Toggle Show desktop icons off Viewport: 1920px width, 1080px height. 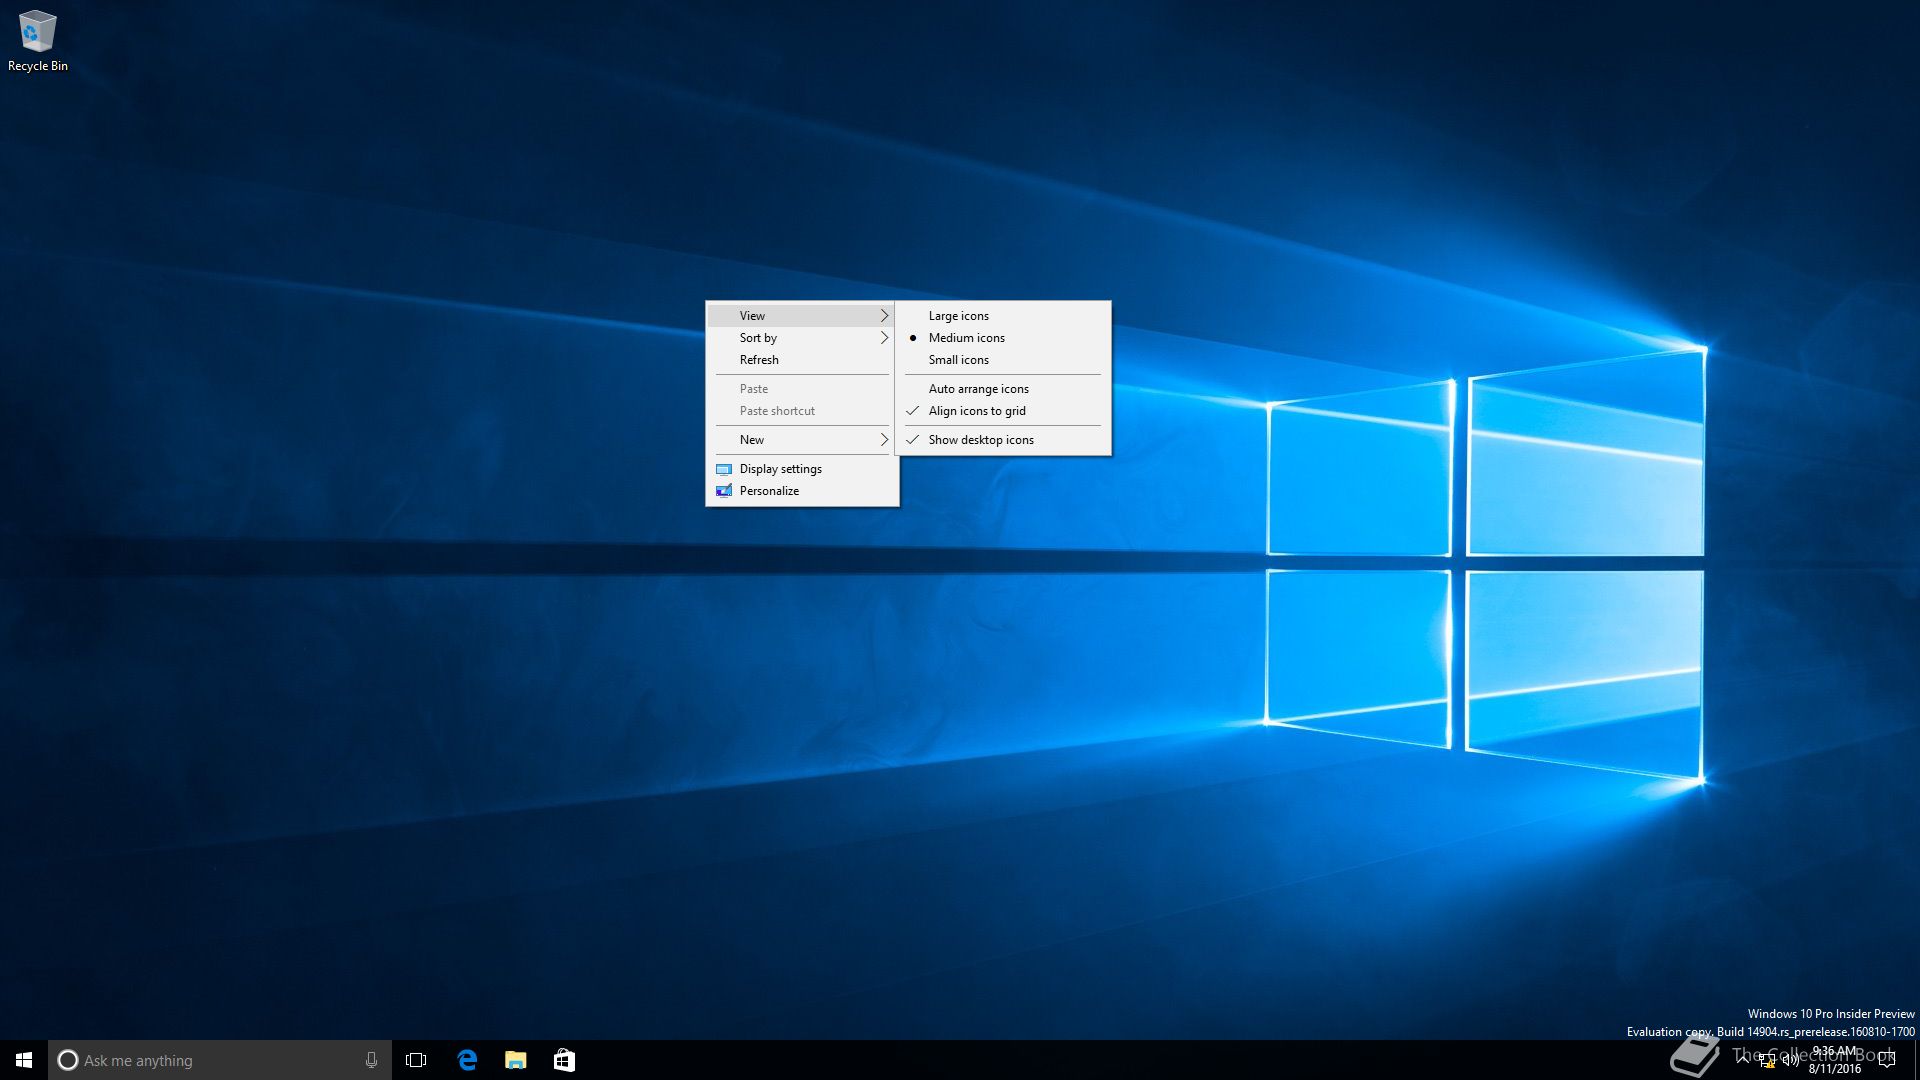tap(980, 440)
